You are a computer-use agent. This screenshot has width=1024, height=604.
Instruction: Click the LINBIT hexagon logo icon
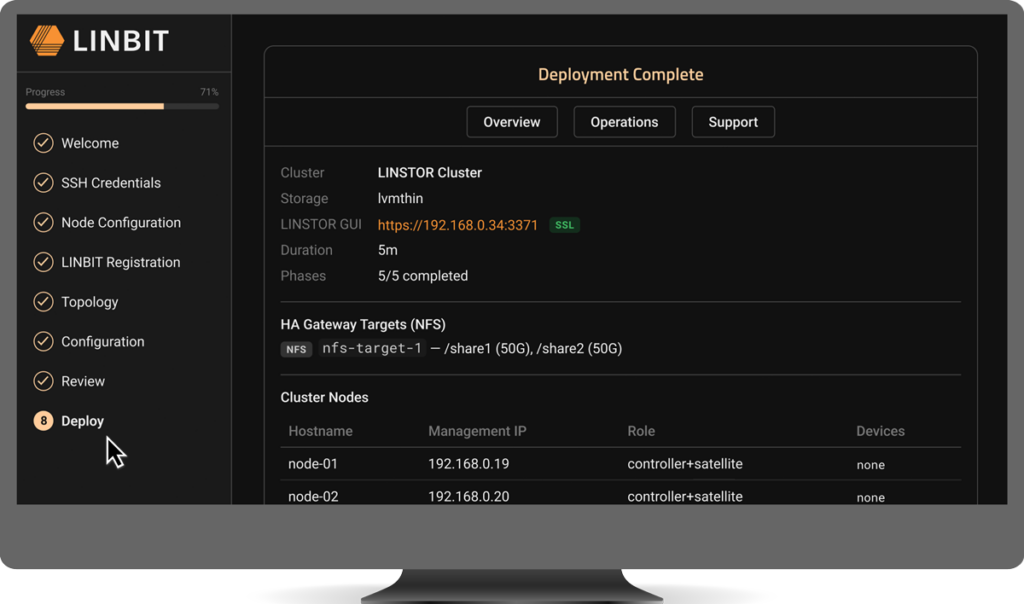coord(47,40)
